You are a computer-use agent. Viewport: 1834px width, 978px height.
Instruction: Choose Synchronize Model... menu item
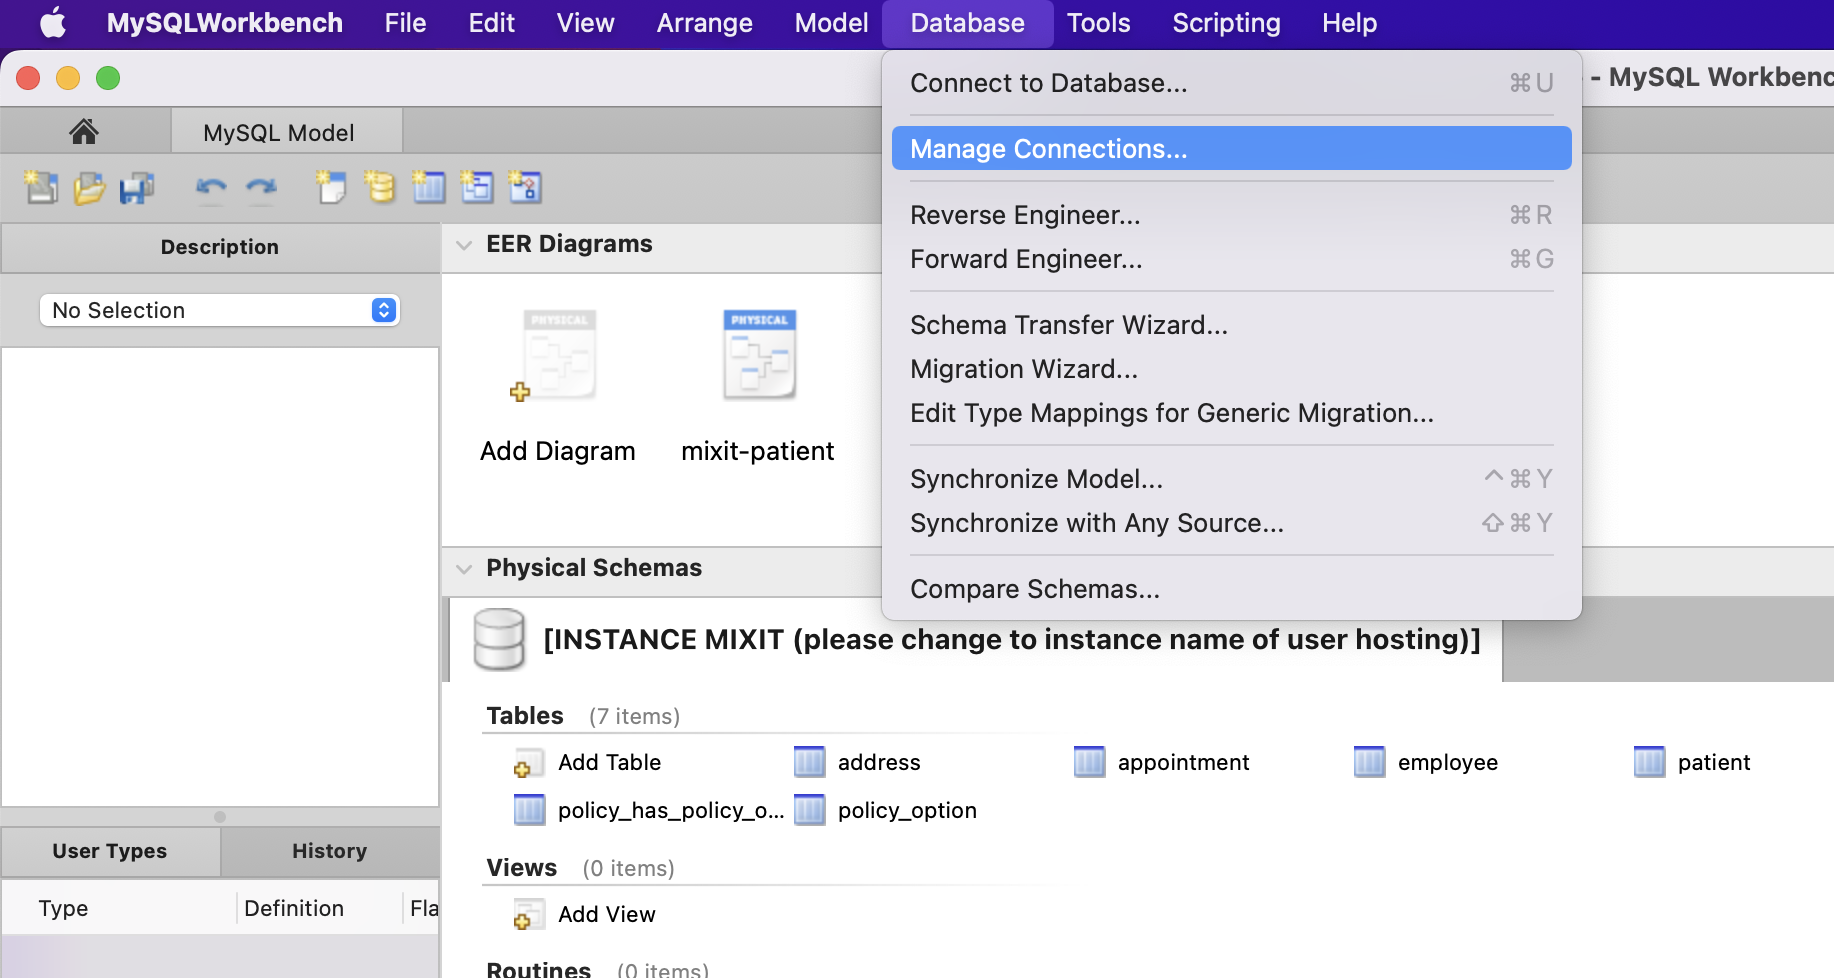pos(1232,479)
